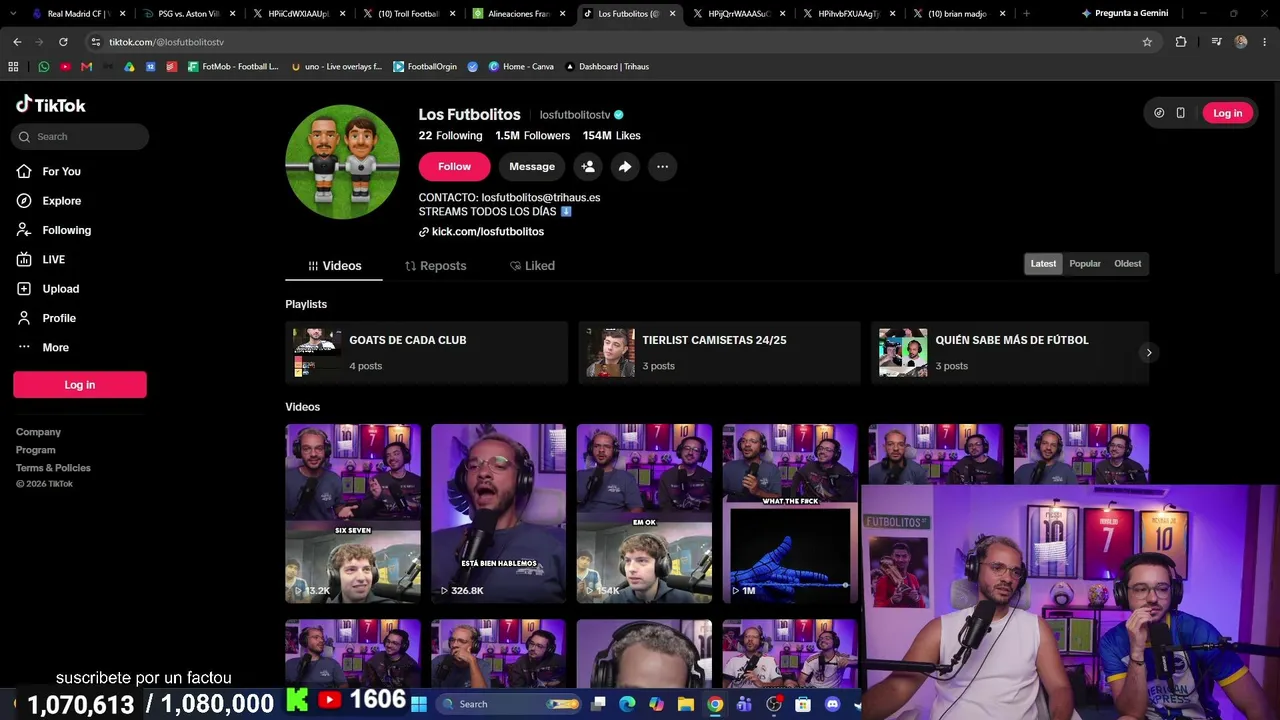The height and width of the screenshot is (720, 1280).
Task: Open the TIERLIST CAMISETAS 24/25 playlist
Action: coord(719,353)
